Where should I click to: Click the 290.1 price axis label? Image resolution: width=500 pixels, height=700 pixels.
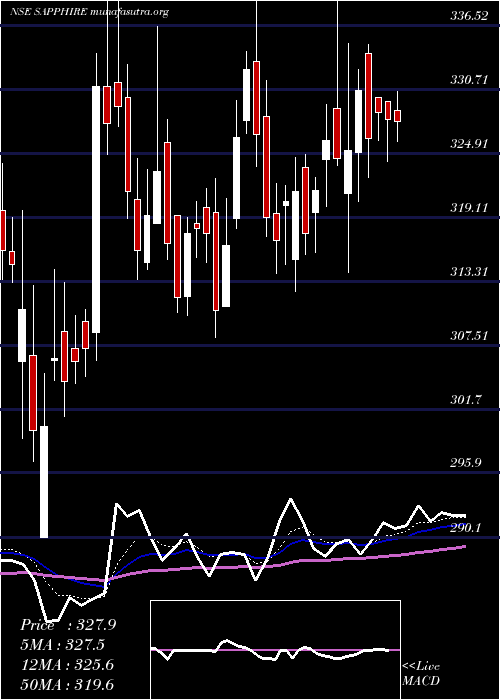(x=466, y=528)
